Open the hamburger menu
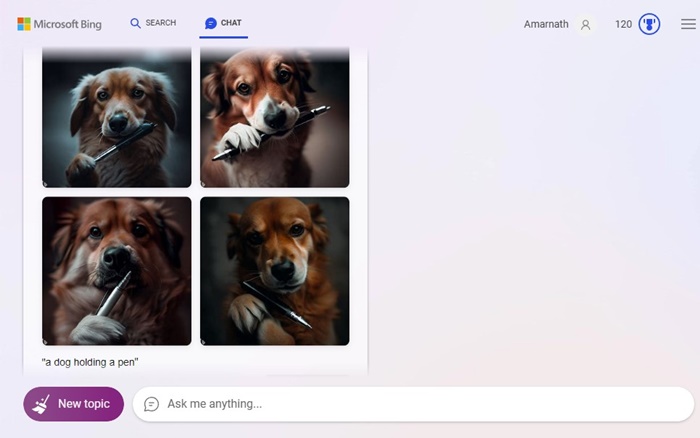Image resolution: width=700 pixels, height=438 pixels. coord(688,24)
